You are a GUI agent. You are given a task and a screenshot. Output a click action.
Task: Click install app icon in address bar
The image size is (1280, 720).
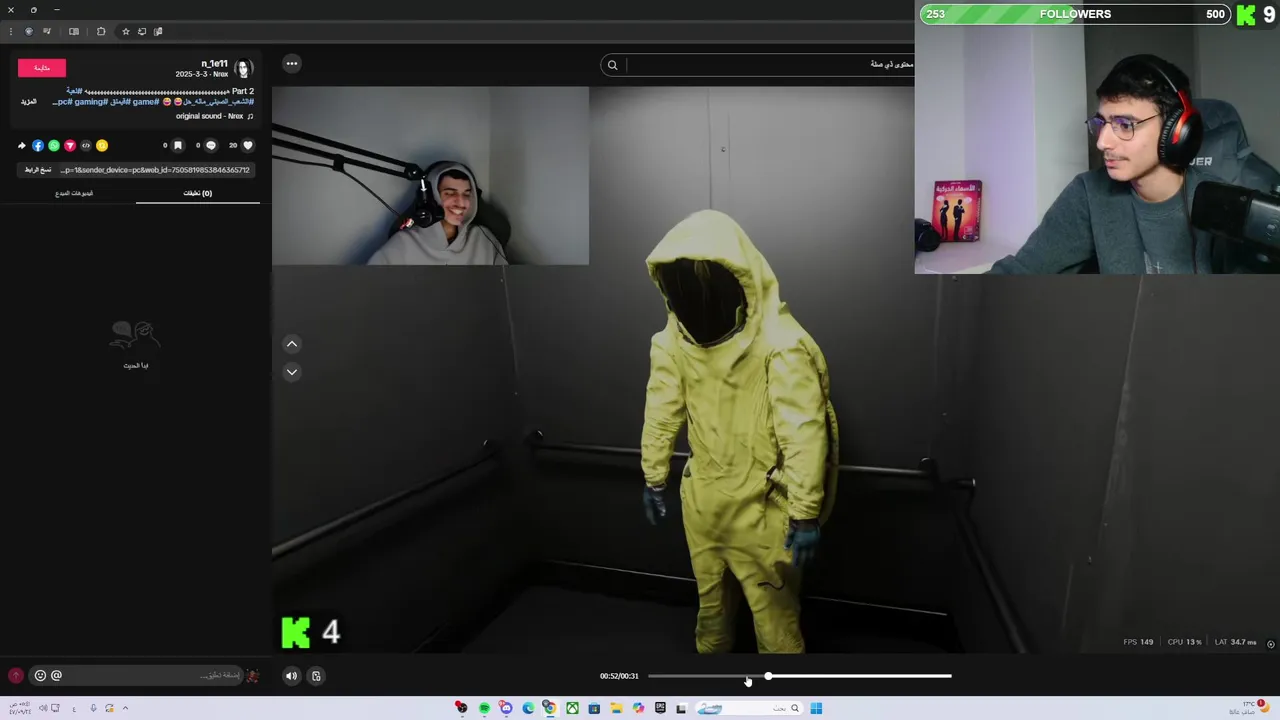coord(142,32)
